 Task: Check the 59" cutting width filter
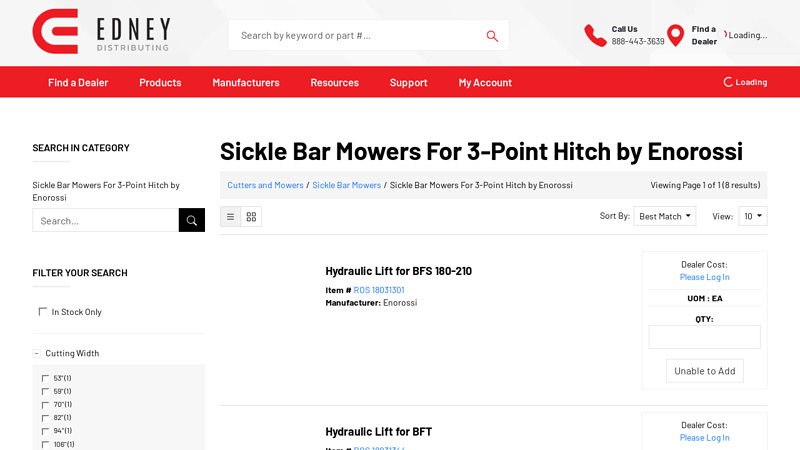coord(45,391)
